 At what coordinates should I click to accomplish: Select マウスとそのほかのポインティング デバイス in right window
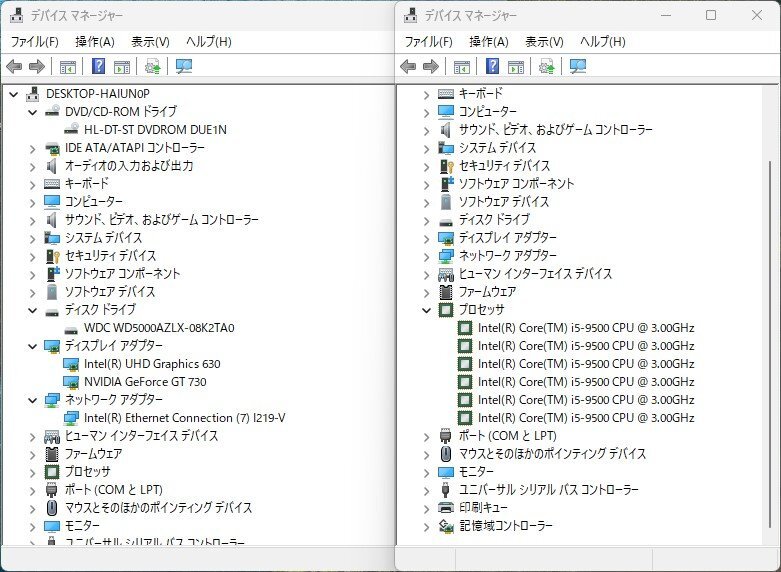tap(552, 453)
